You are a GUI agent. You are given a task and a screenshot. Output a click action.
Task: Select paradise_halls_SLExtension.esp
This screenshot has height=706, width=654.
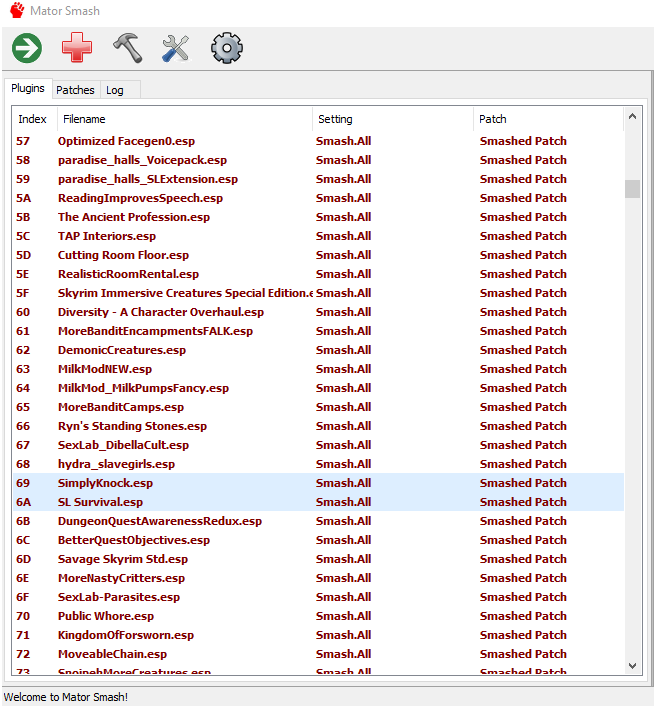click(318, 179)
